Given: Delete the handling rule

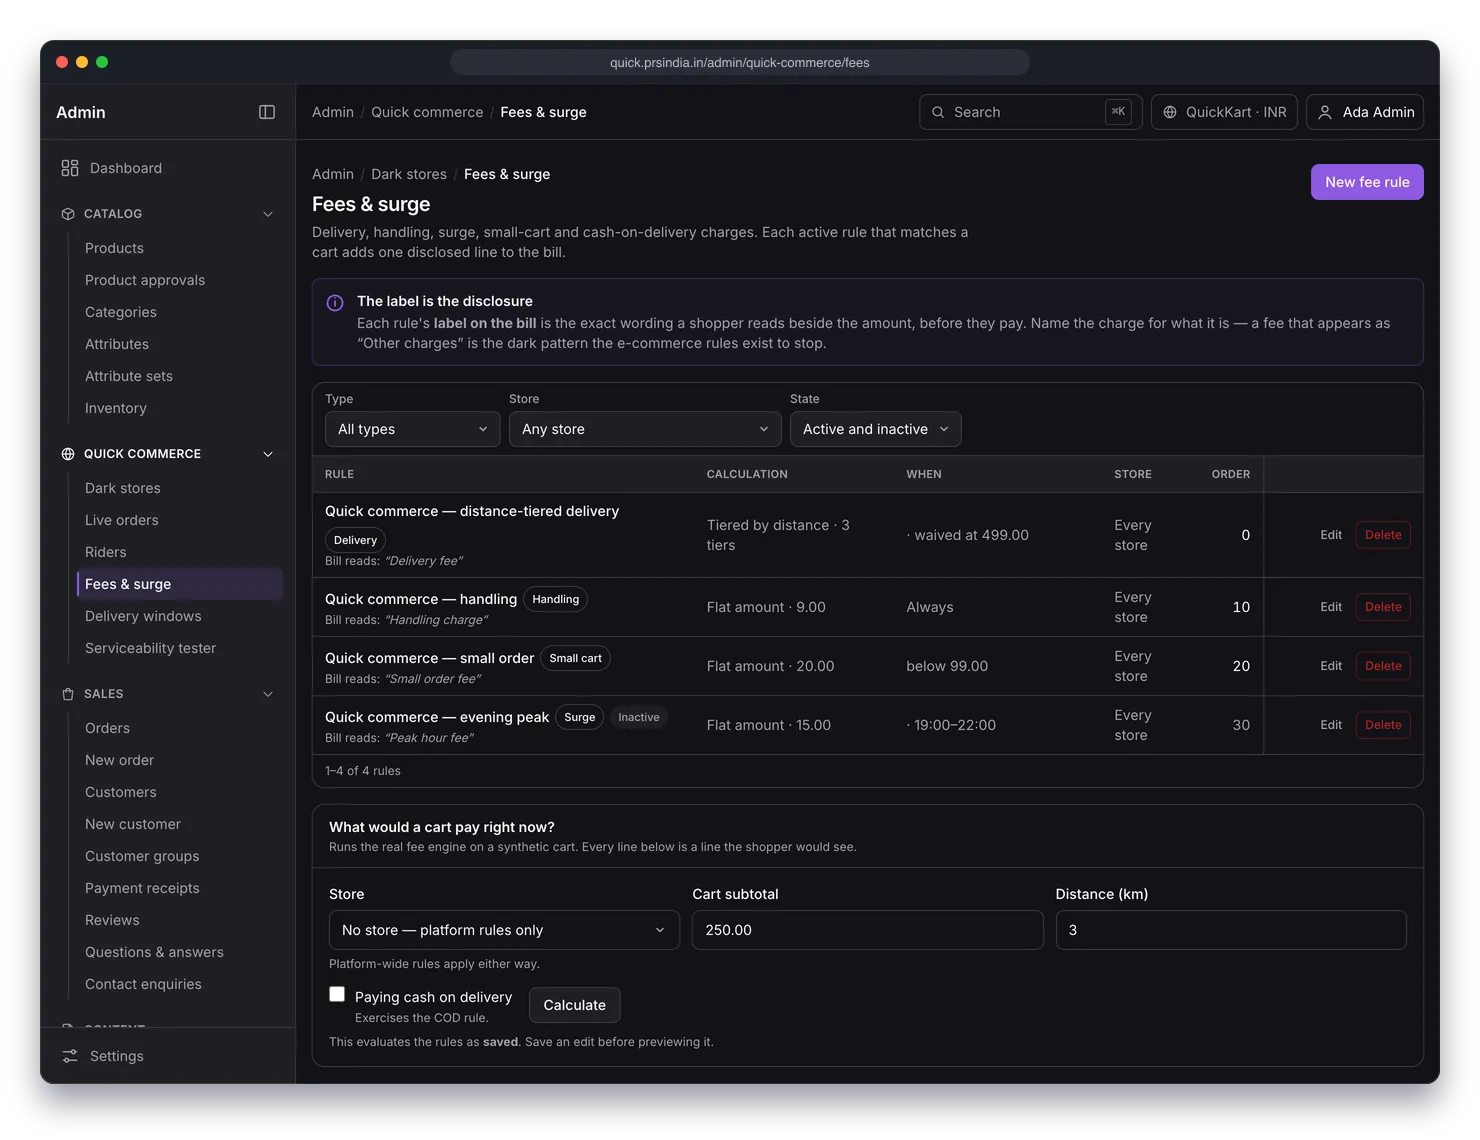Looking at the screenshot, I should (1383, 607).
